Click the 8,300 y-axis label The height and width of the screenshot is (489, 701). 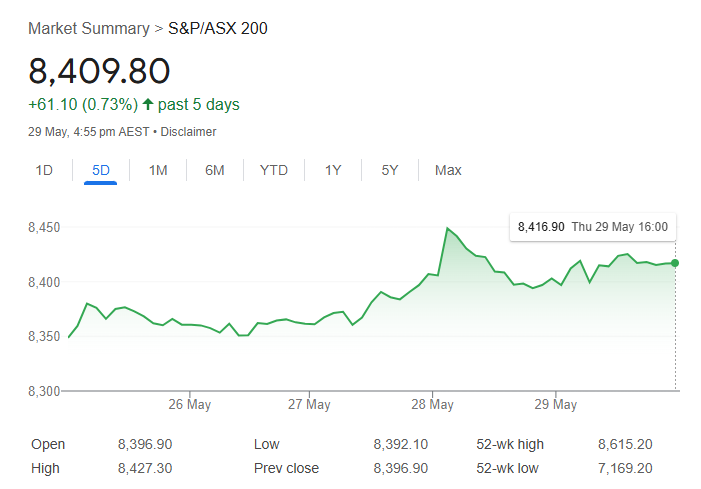(44, 392)
